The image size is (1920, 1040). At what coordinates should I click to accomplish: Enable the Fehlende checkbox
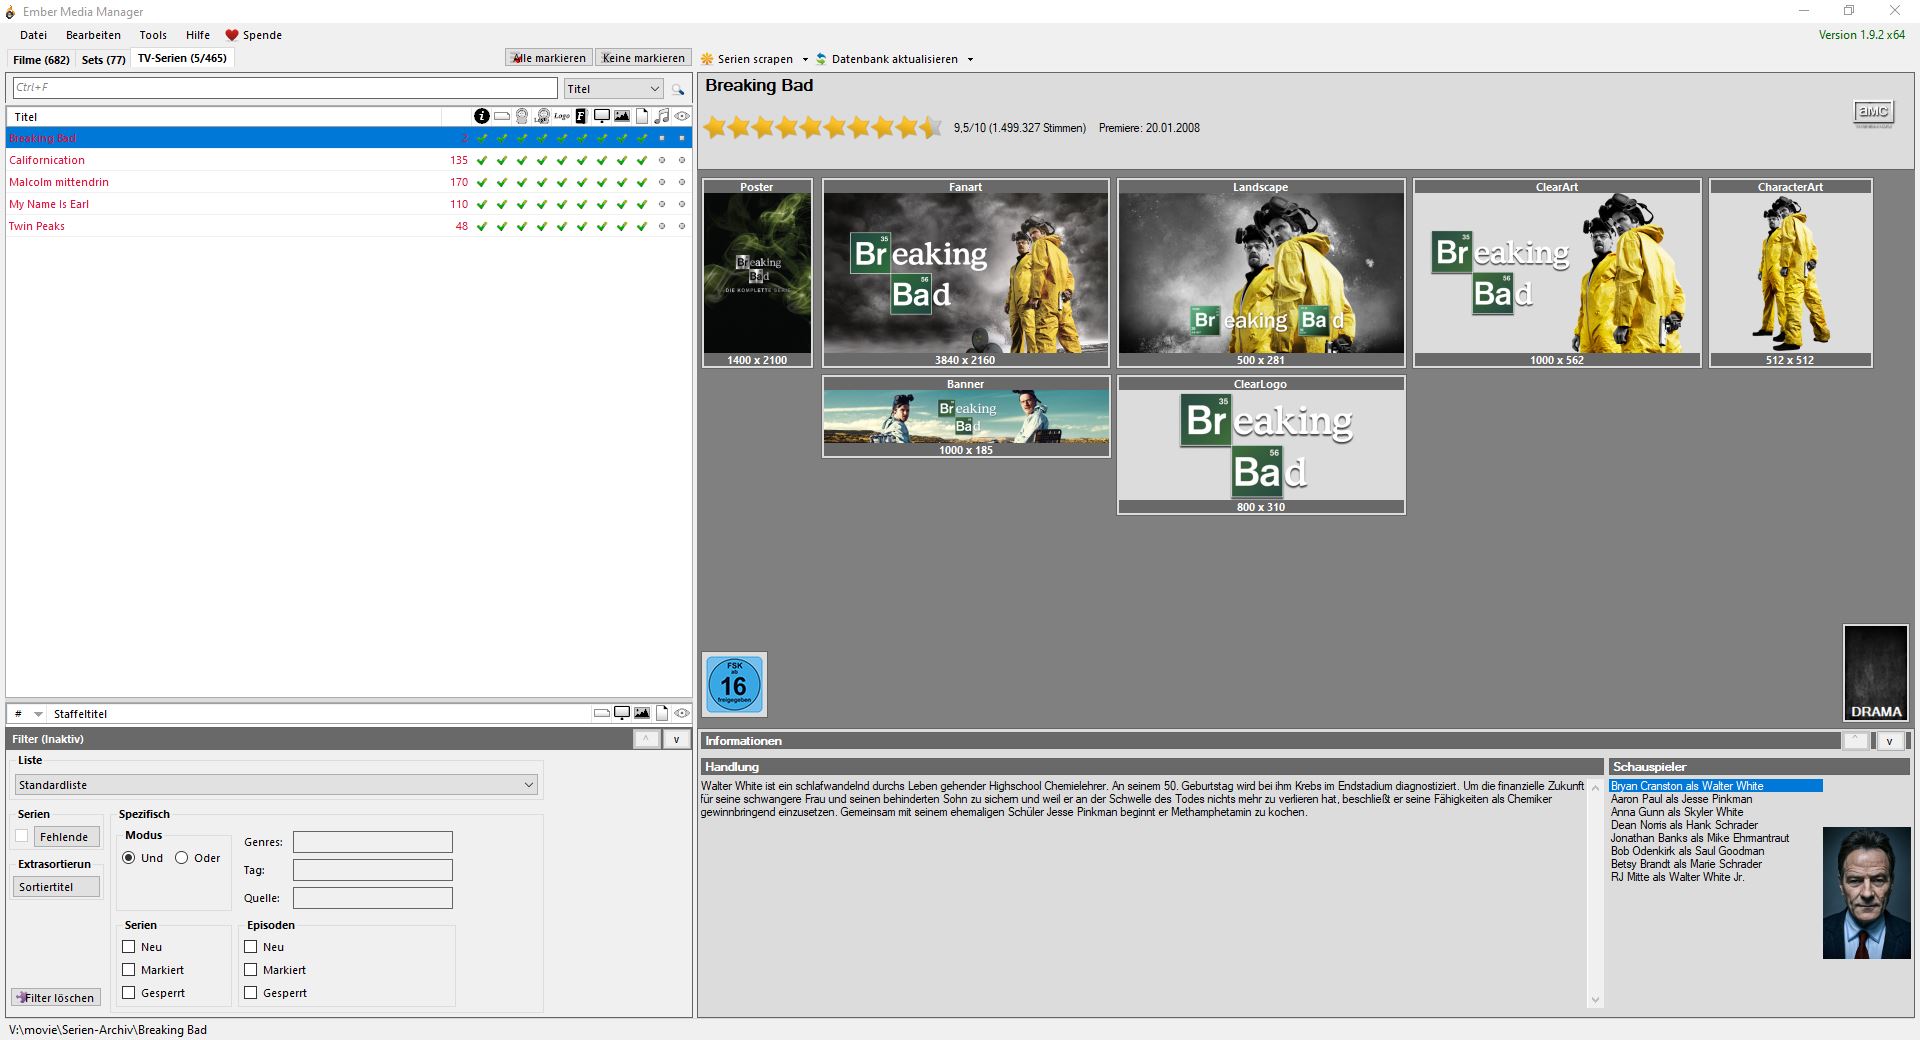coord(22,836)
